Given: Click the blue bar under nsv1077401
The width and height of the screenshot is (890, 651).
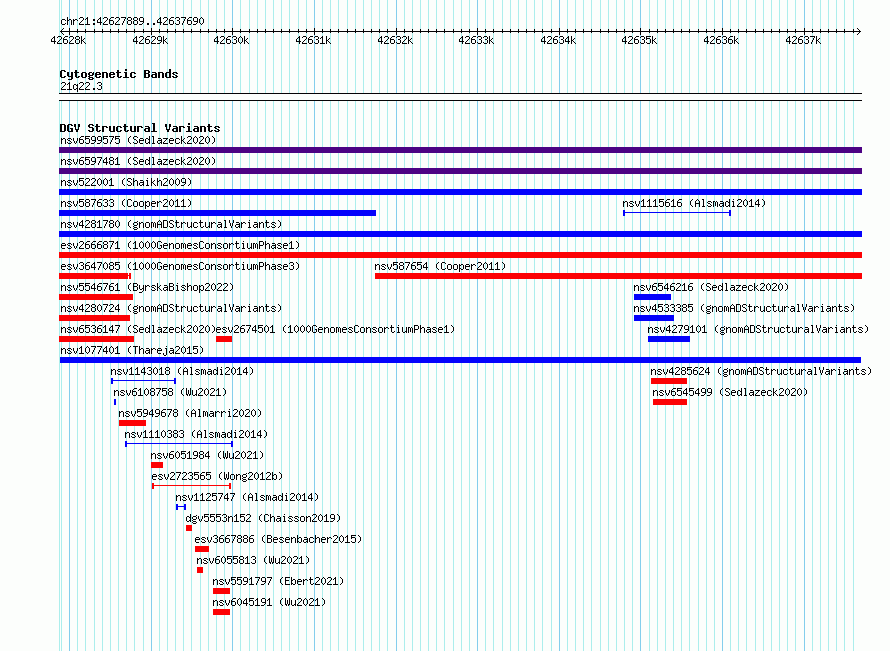Looking at the screenshot, I should tap(460, 360).
